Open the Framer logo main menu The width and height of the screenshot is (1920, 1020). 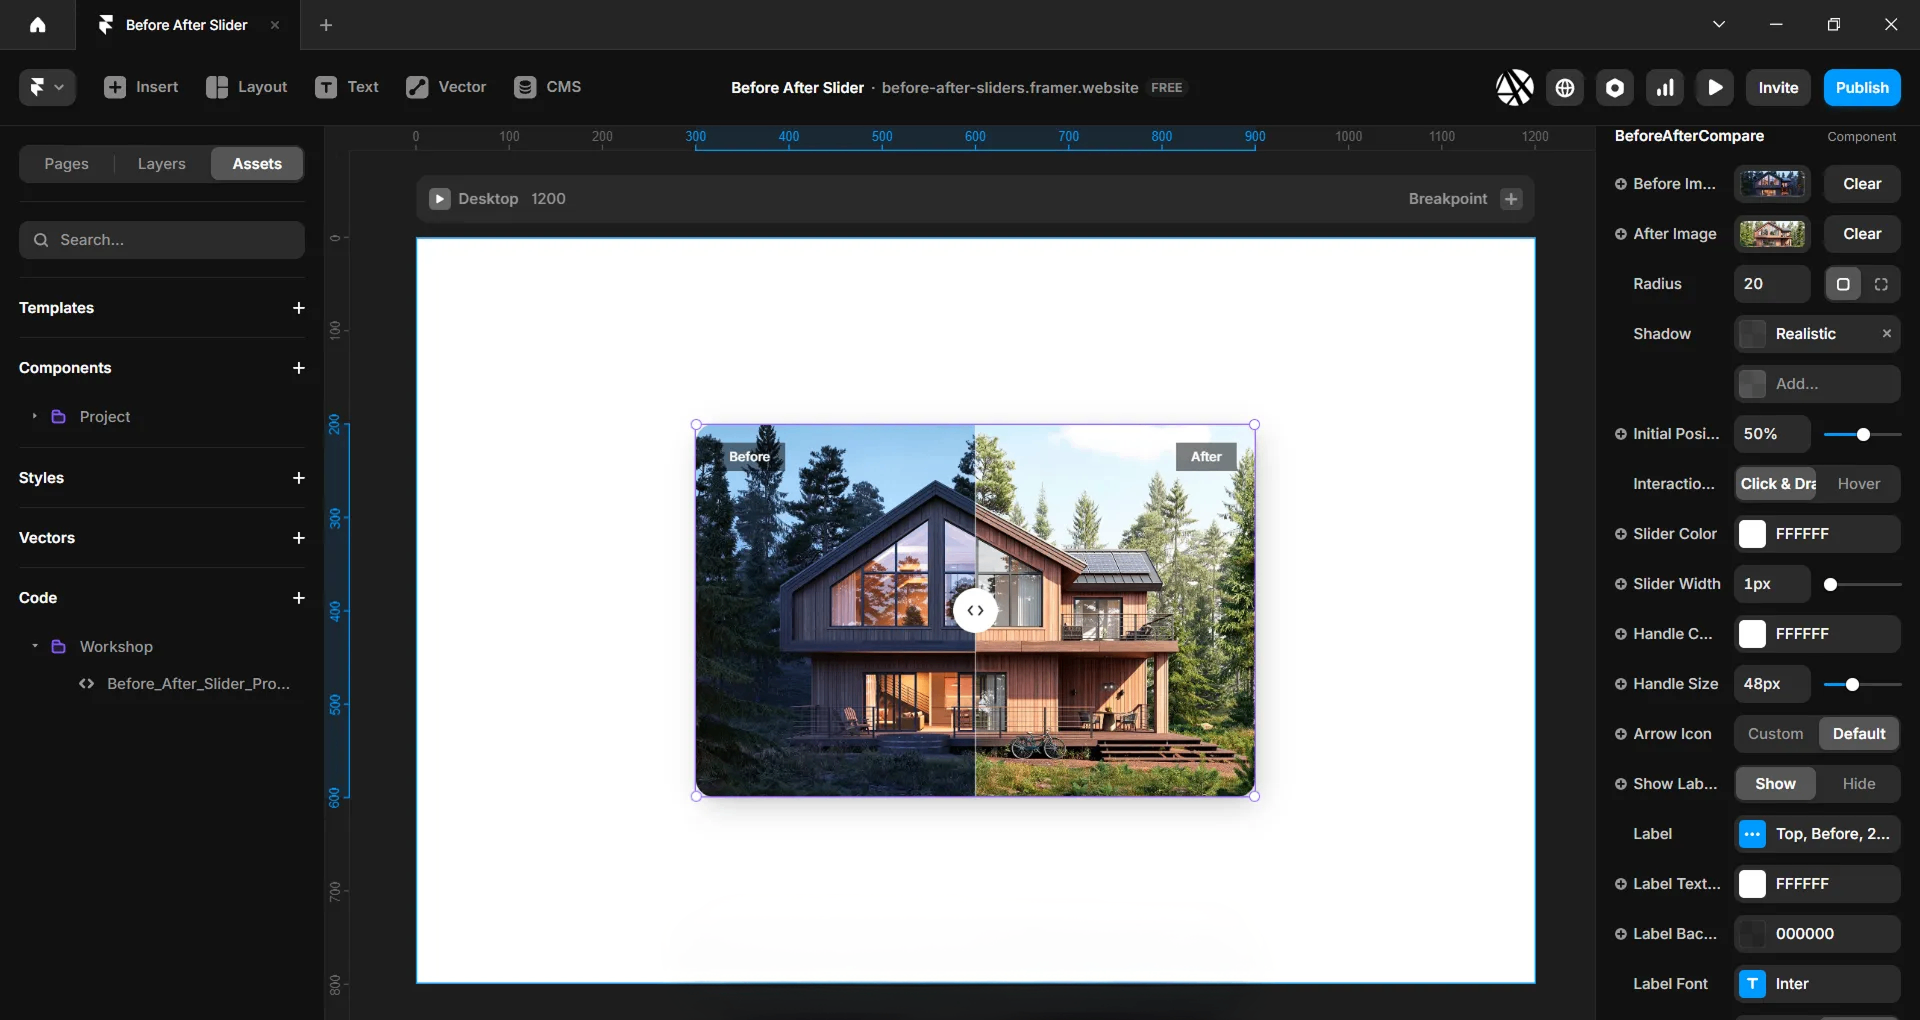point(46,87)
